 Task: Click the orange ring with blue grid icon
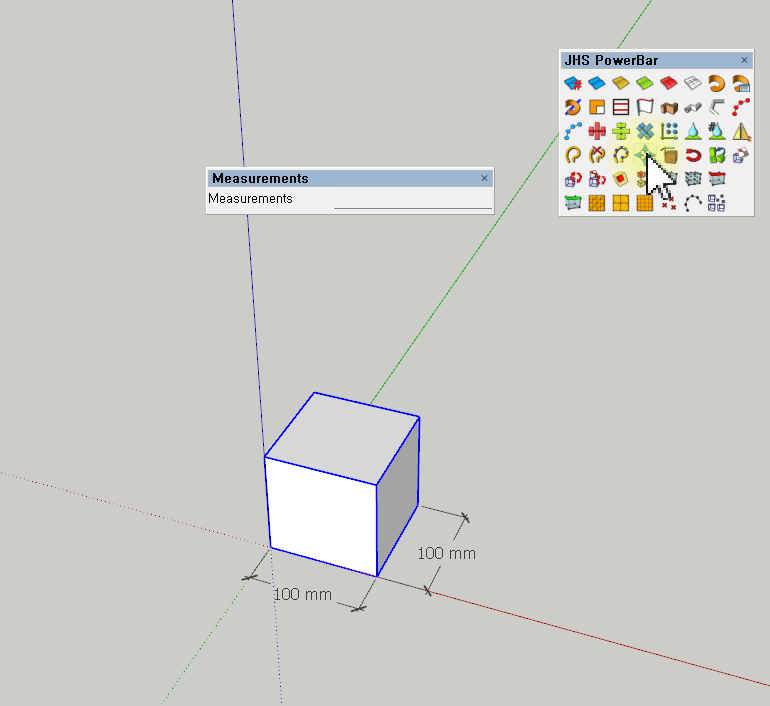tap(741, 83)
